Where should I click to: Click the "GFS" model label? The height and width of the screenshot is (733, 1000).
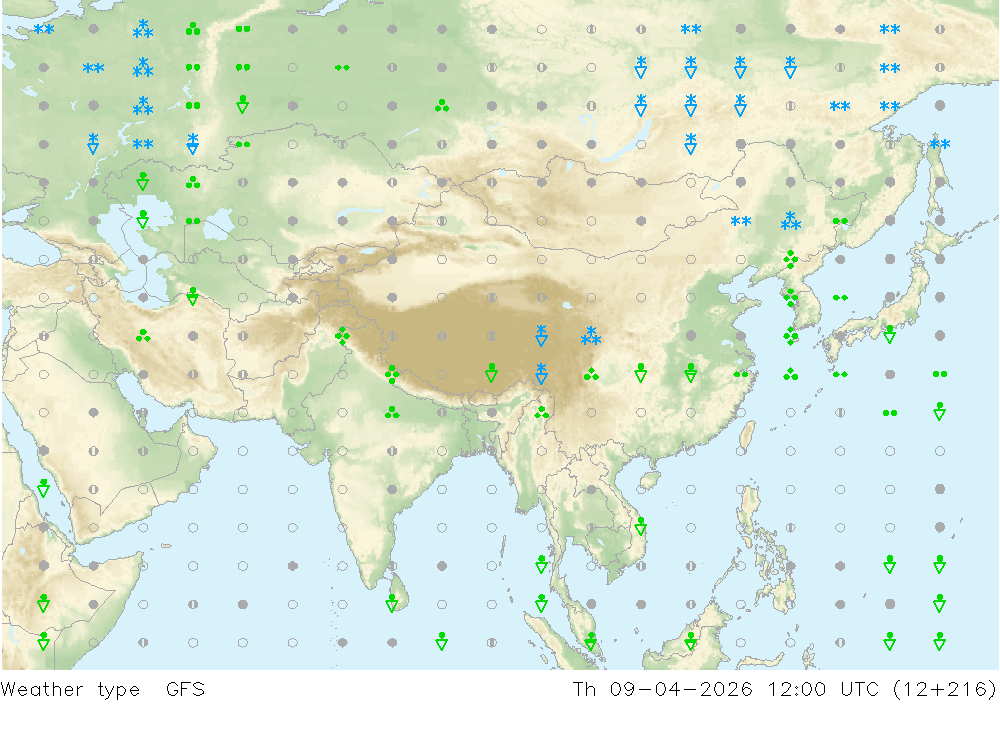186,690
